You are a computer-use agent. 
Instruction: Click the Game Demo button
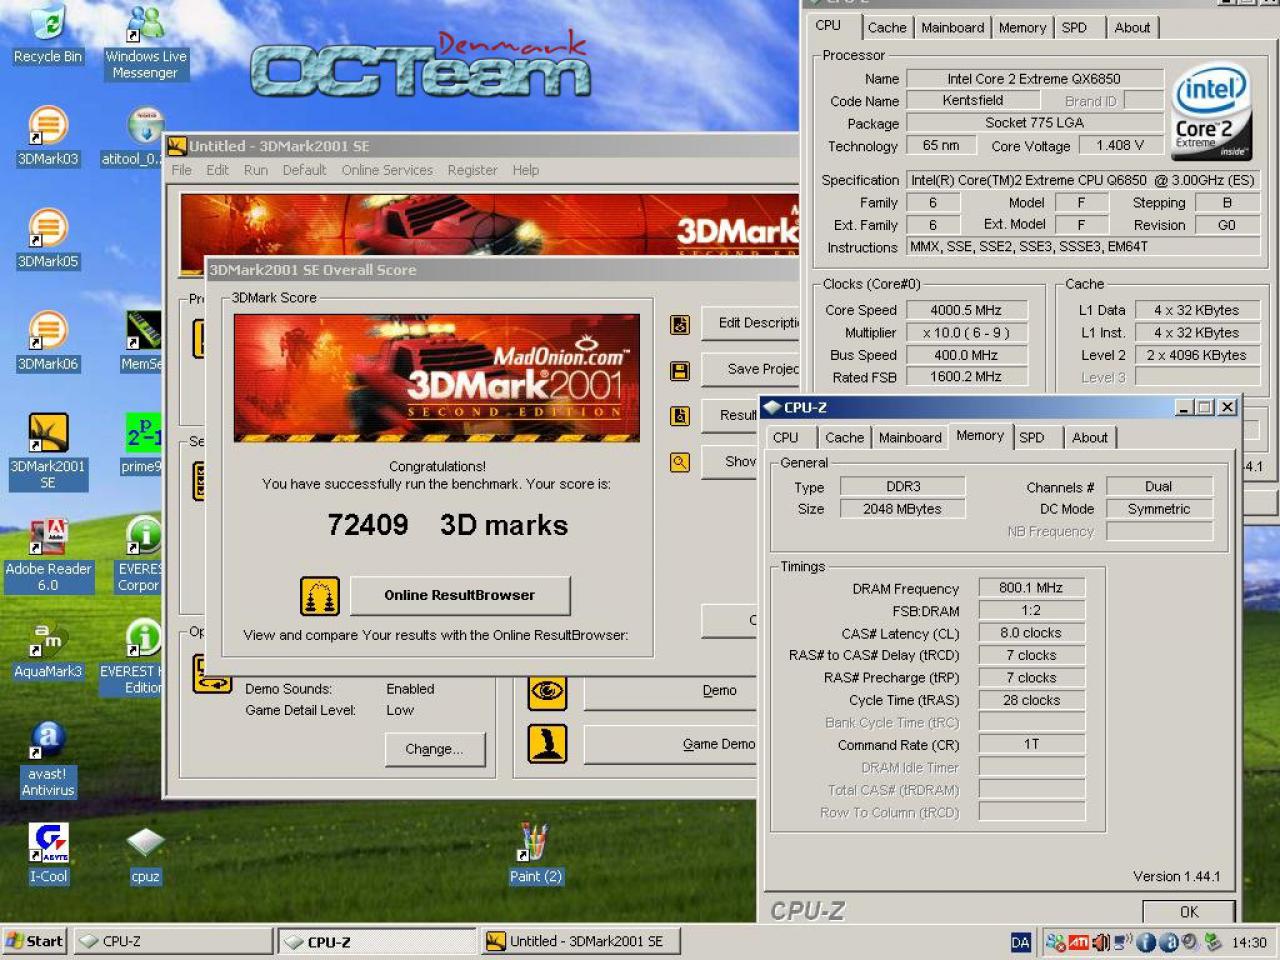point(669,744)
